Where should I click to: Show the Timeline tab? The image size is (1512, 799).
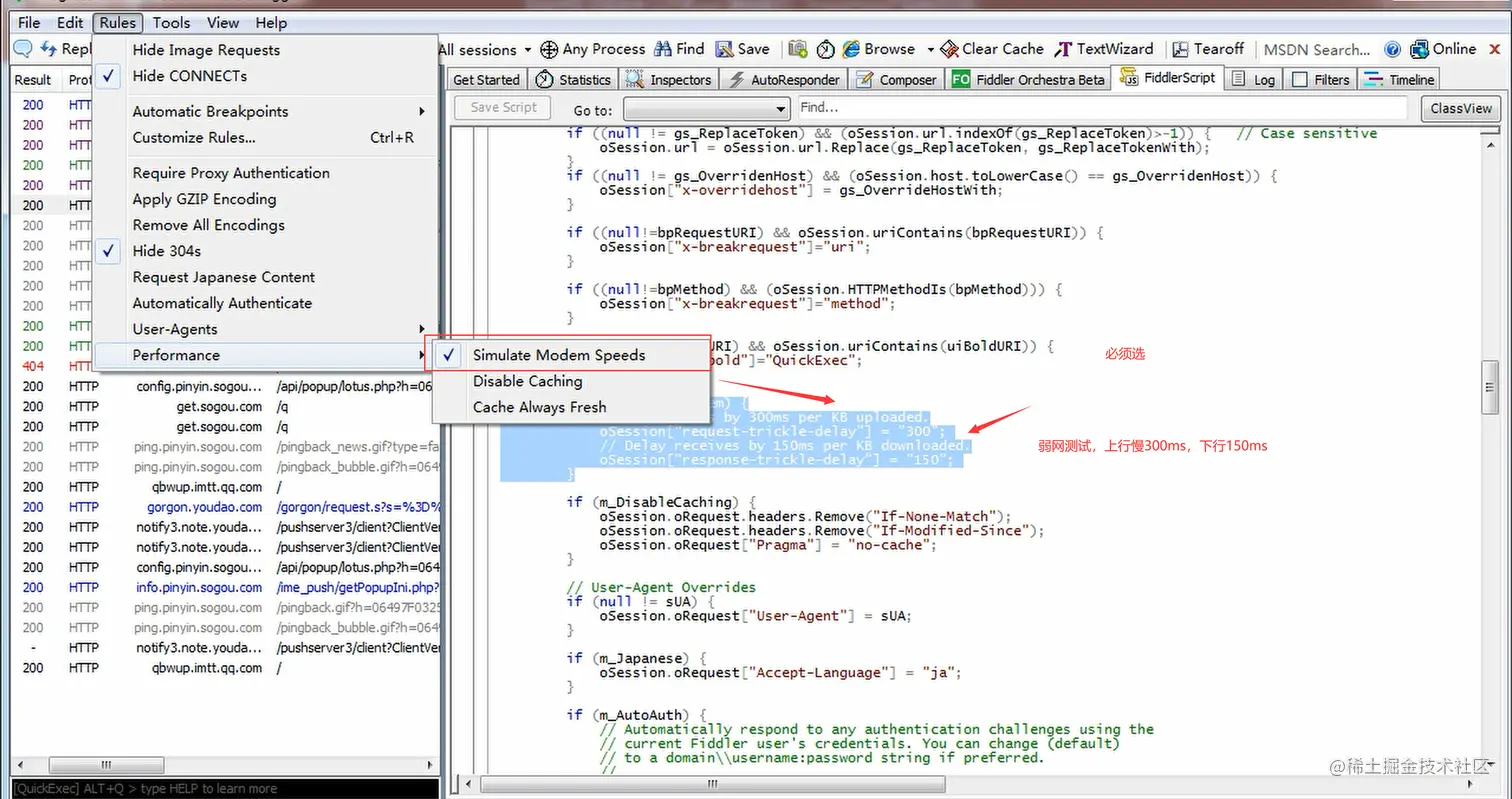(x=1399, y=80)
